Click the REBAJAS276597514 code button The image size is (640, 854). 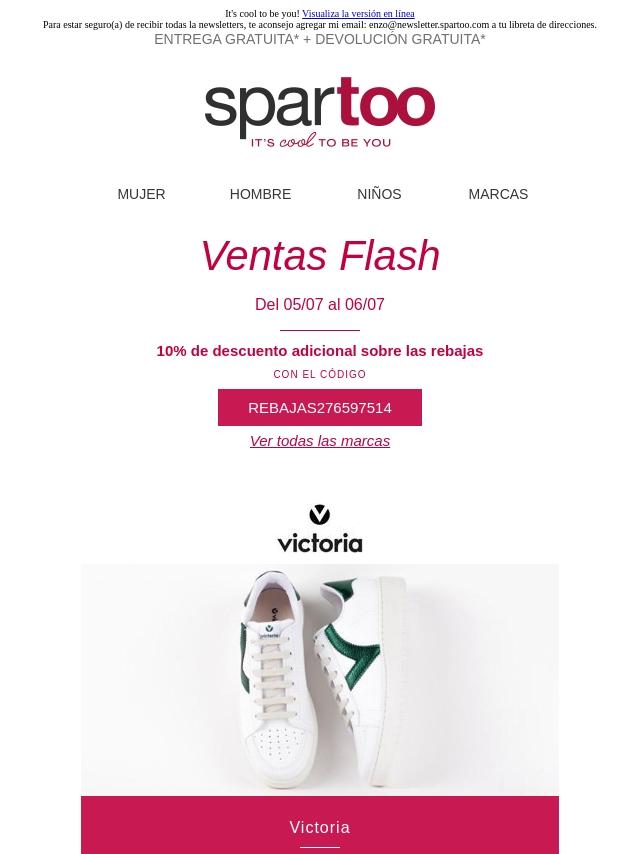tap(320, 407)
